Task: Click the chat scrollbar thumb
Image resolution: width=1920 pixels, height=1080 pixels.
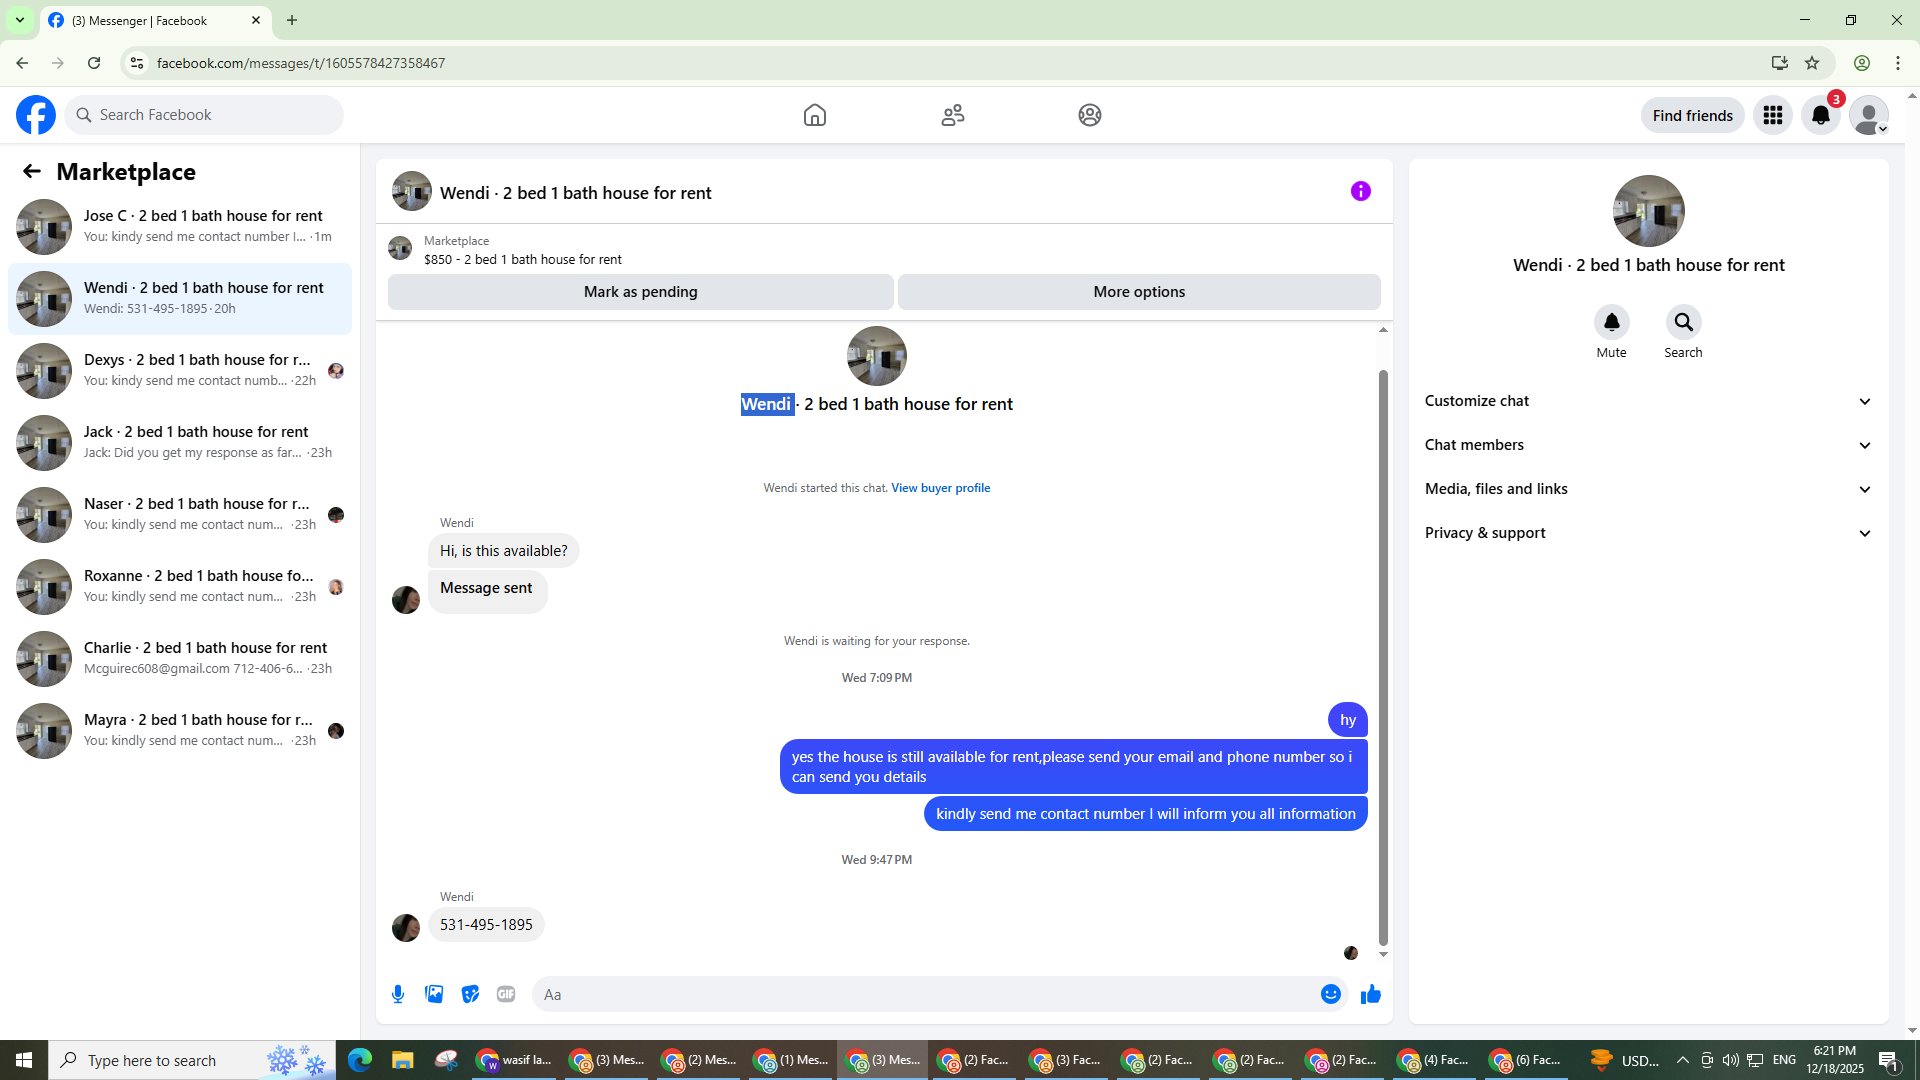Action: click(1384, 658)
